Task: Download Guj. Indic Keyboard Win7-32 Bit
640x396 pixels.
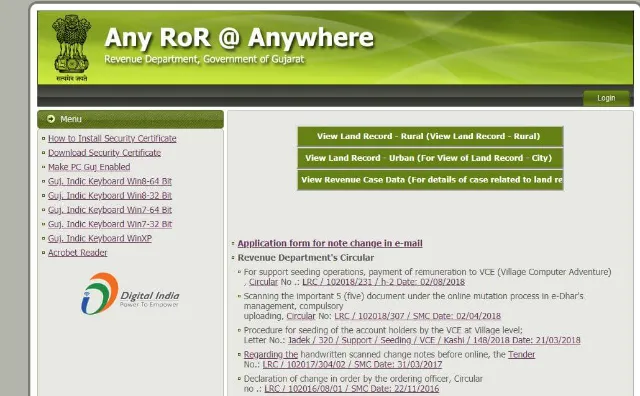Action: pos(110,224)
